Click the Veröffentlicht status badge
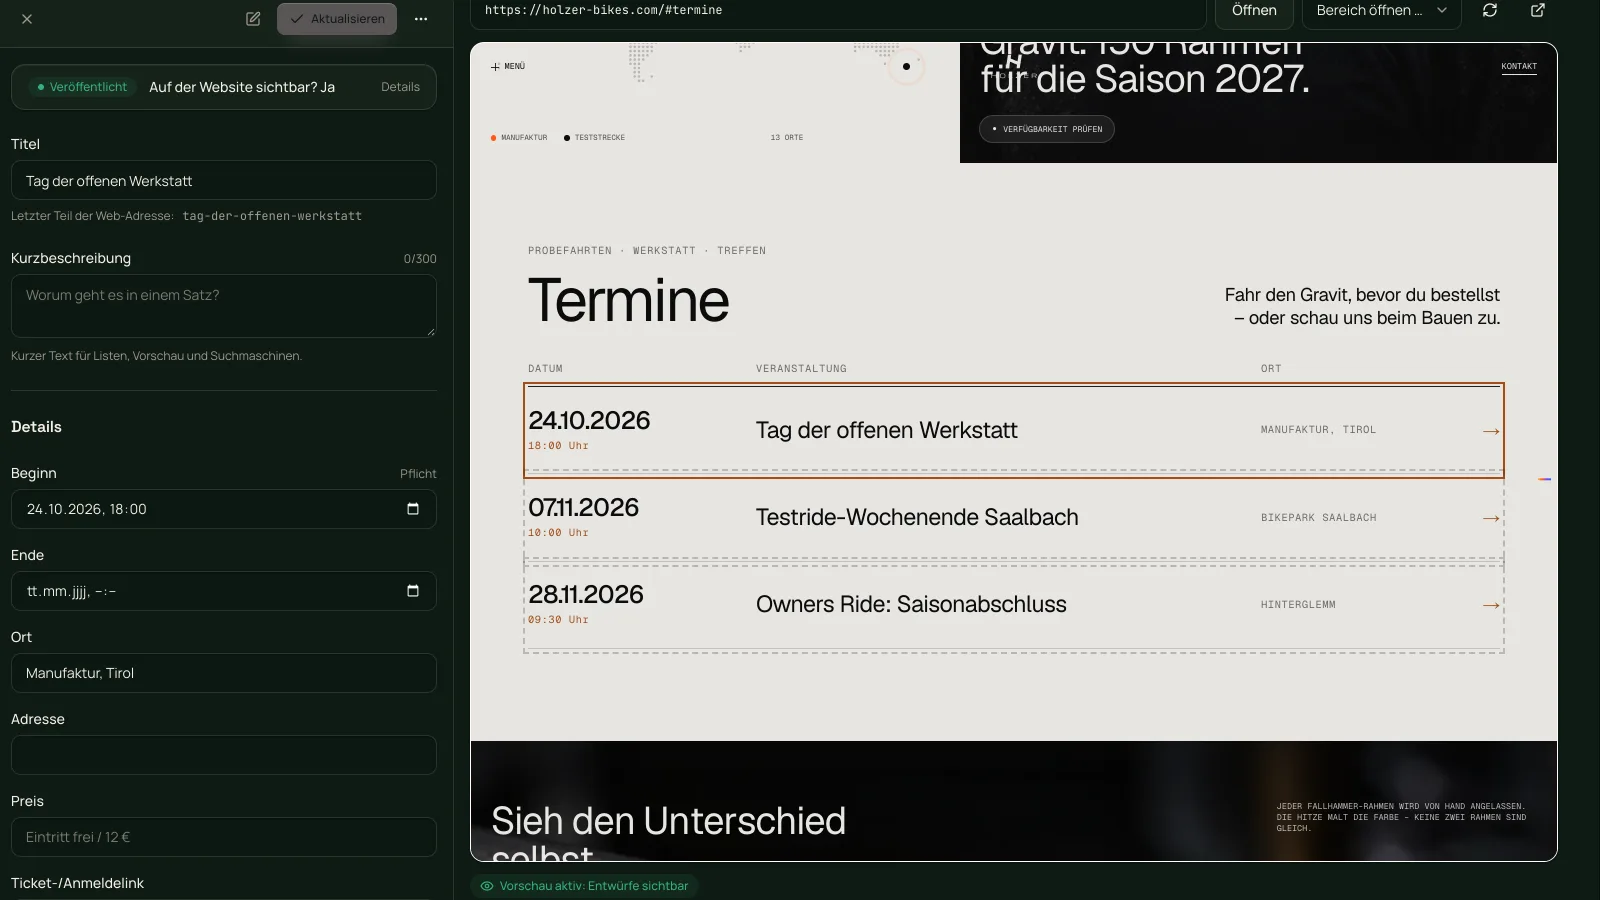This screenshot has width=1600, height=900. point(82,87)
